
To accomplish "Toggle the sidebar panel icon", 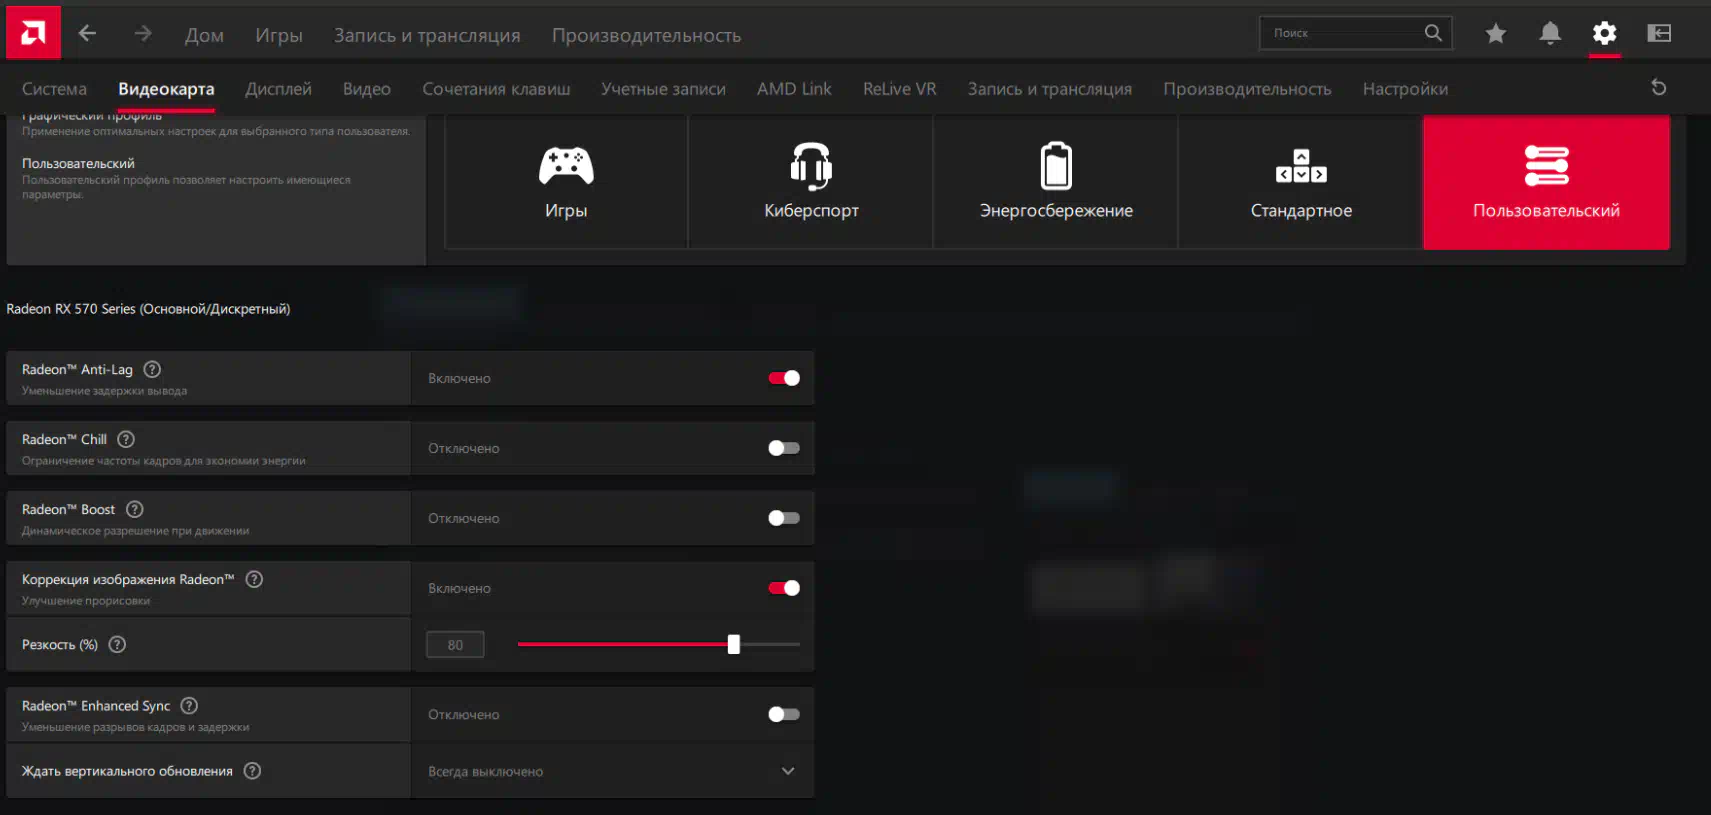I will 1659,34.
